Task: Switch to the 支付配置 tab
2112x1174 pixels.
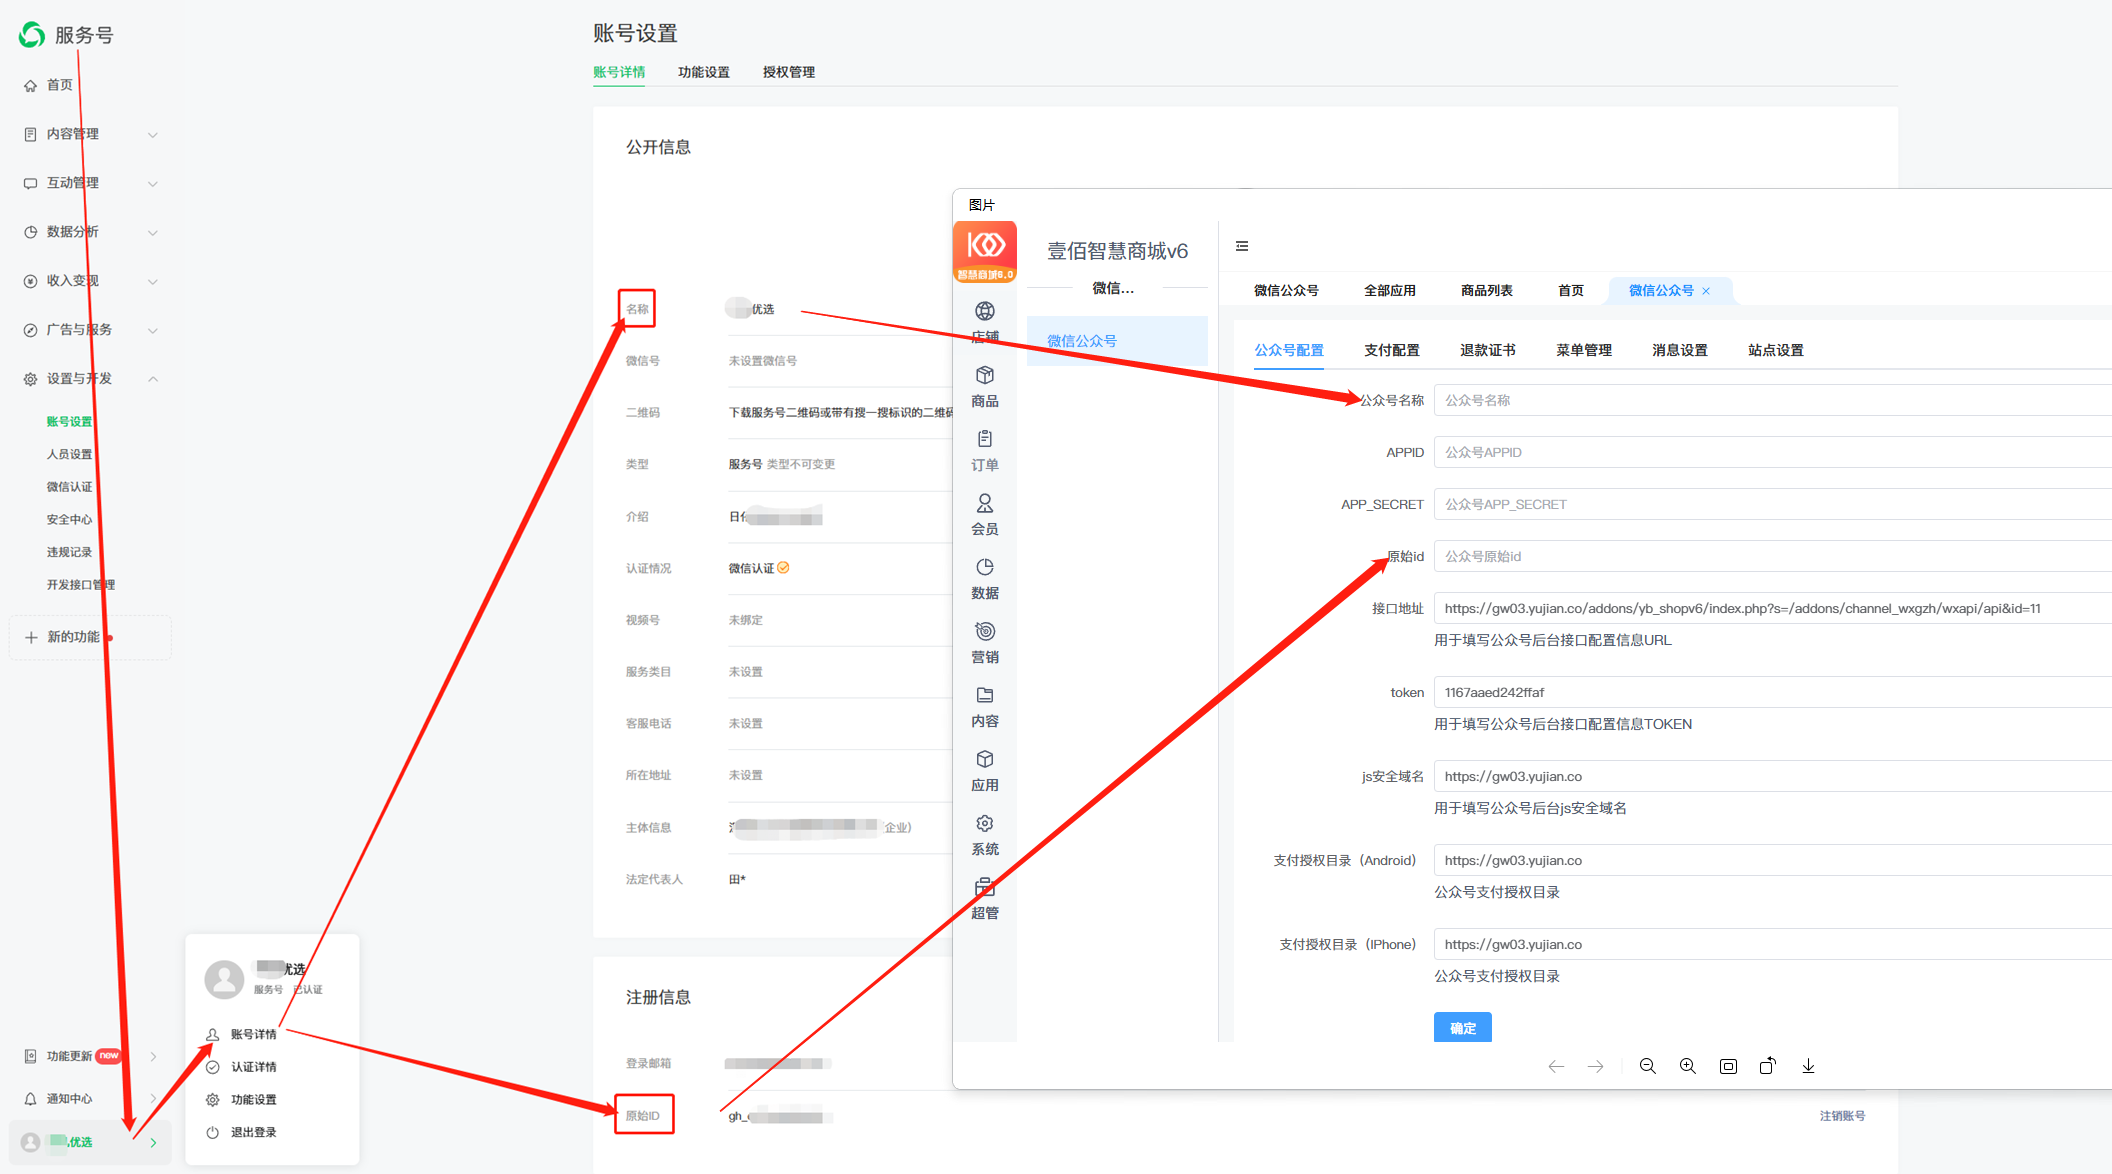Action: click(1392, 350)
